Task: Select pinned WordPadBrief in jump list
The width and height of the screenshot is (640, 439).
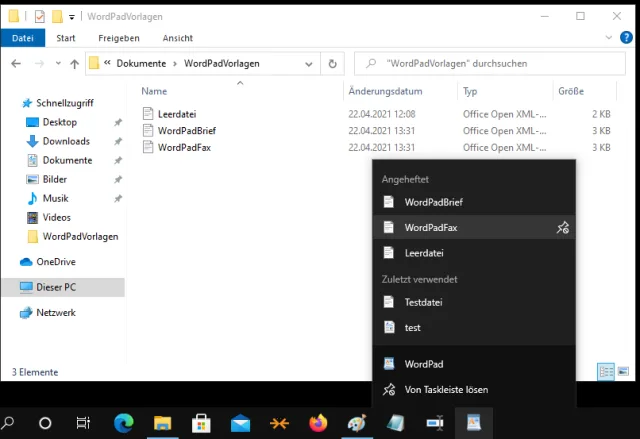Action: [x=433, y=202]
